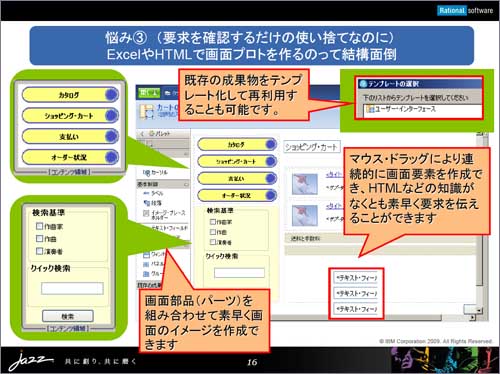Click ショッピング・カート button on editor canvas
Image resolution: width=500 pixels, height=374 pixels.
tap(237, 161)
